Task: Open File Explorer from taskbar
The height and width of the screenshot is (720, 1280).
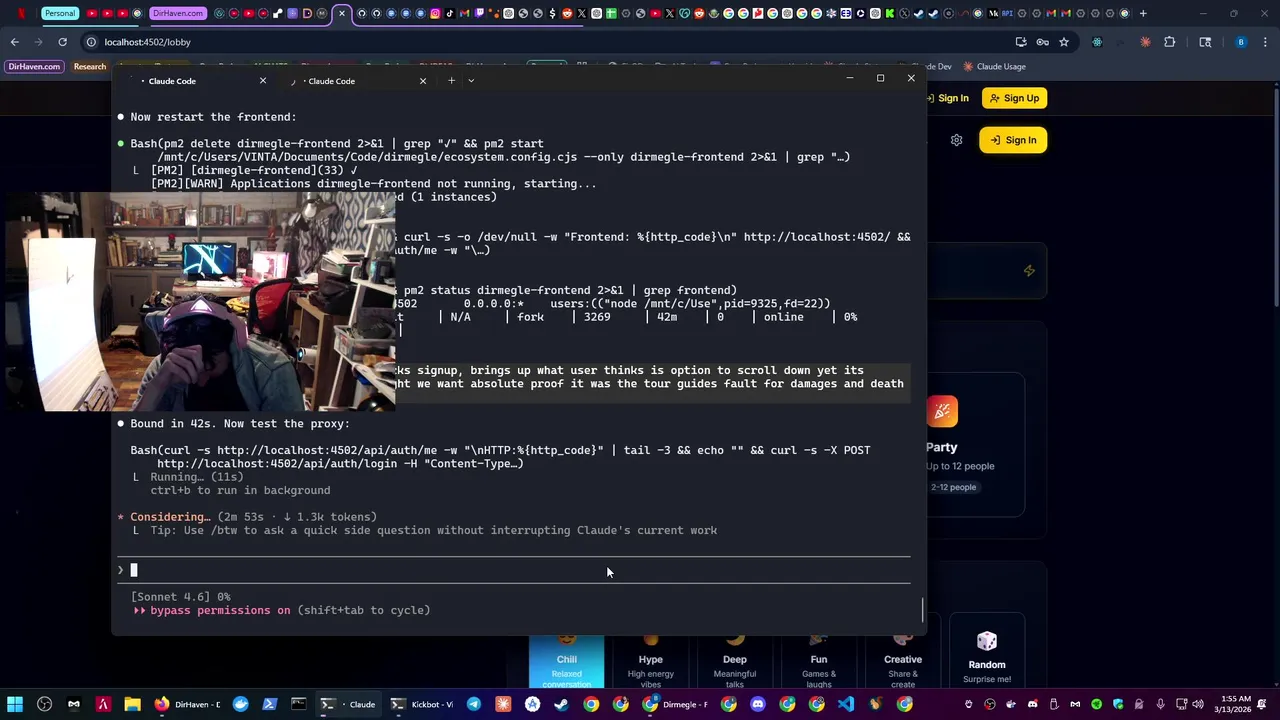Action: click(x=132, y=704)
